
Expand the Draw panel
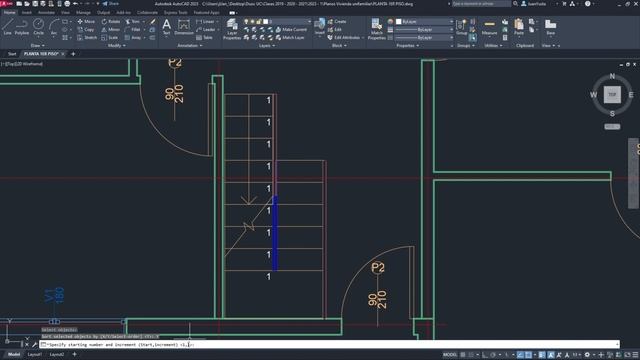38,46
